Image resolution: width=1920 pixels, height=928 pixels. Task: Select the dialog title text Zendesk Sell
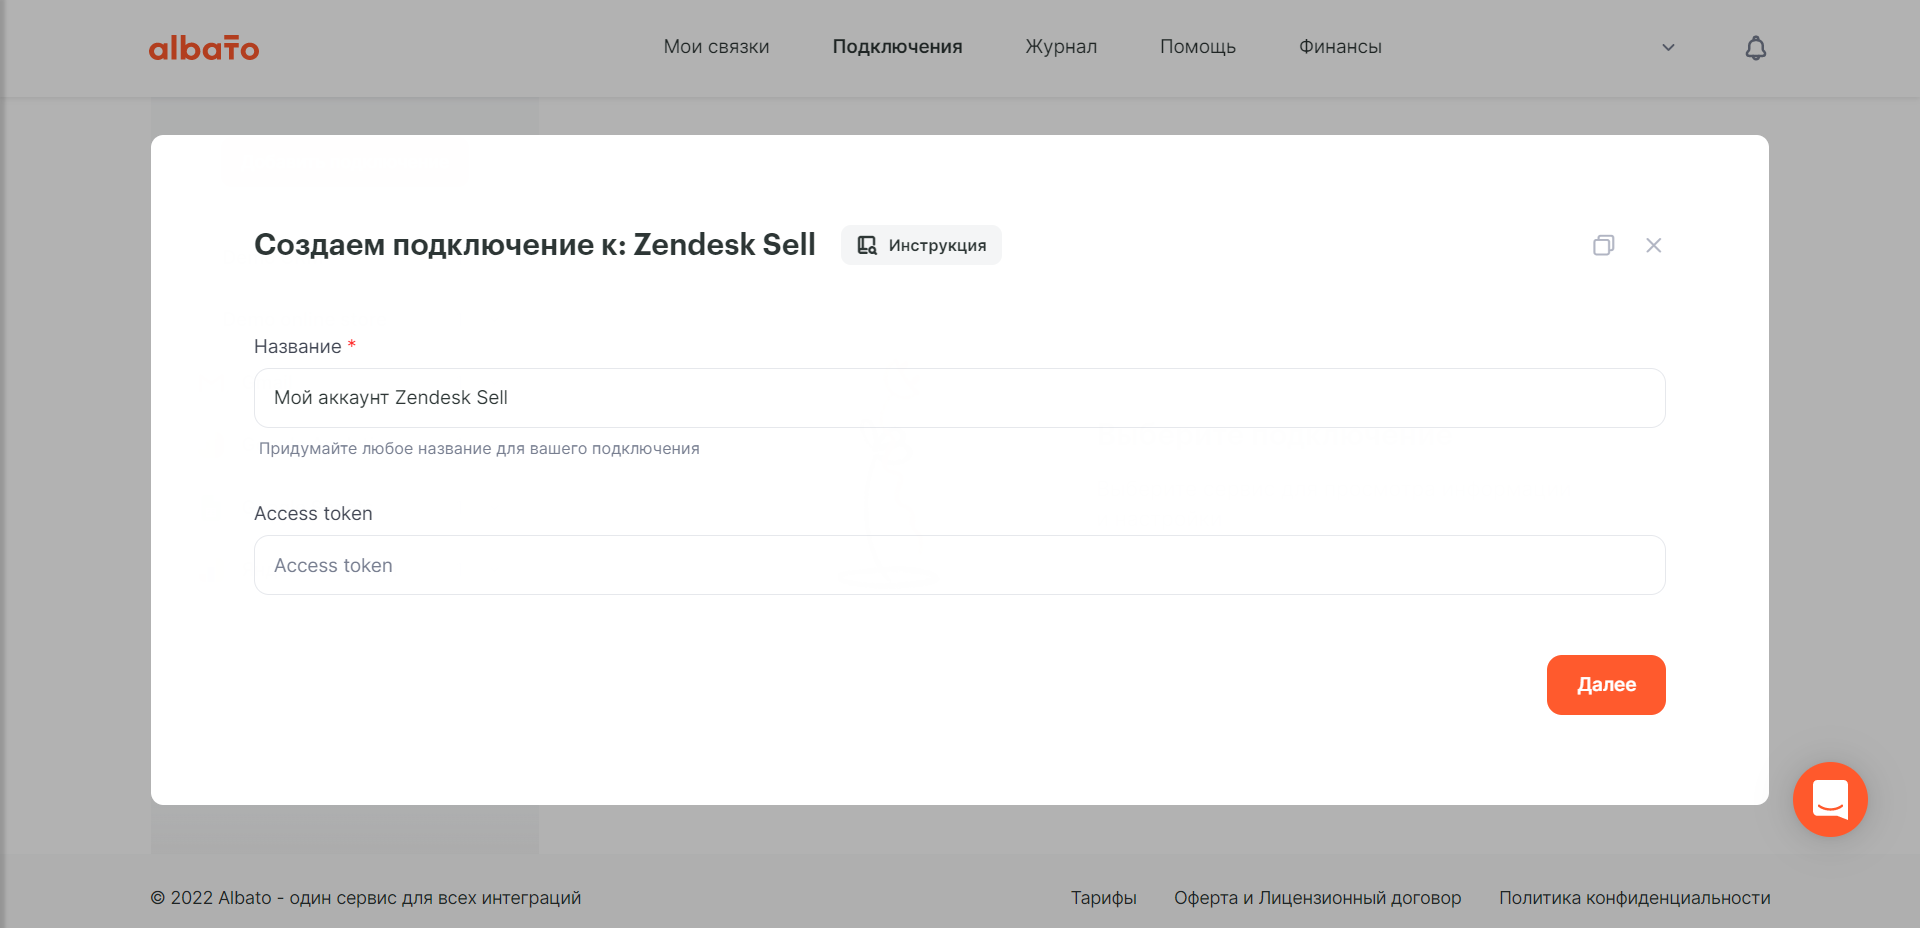(725, 245)
